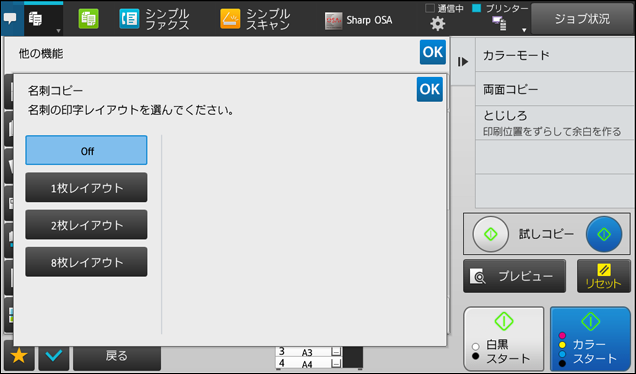Tap the blue checkmark button
This screenshot has height=374, width=636.
click(x=54, y=356)
